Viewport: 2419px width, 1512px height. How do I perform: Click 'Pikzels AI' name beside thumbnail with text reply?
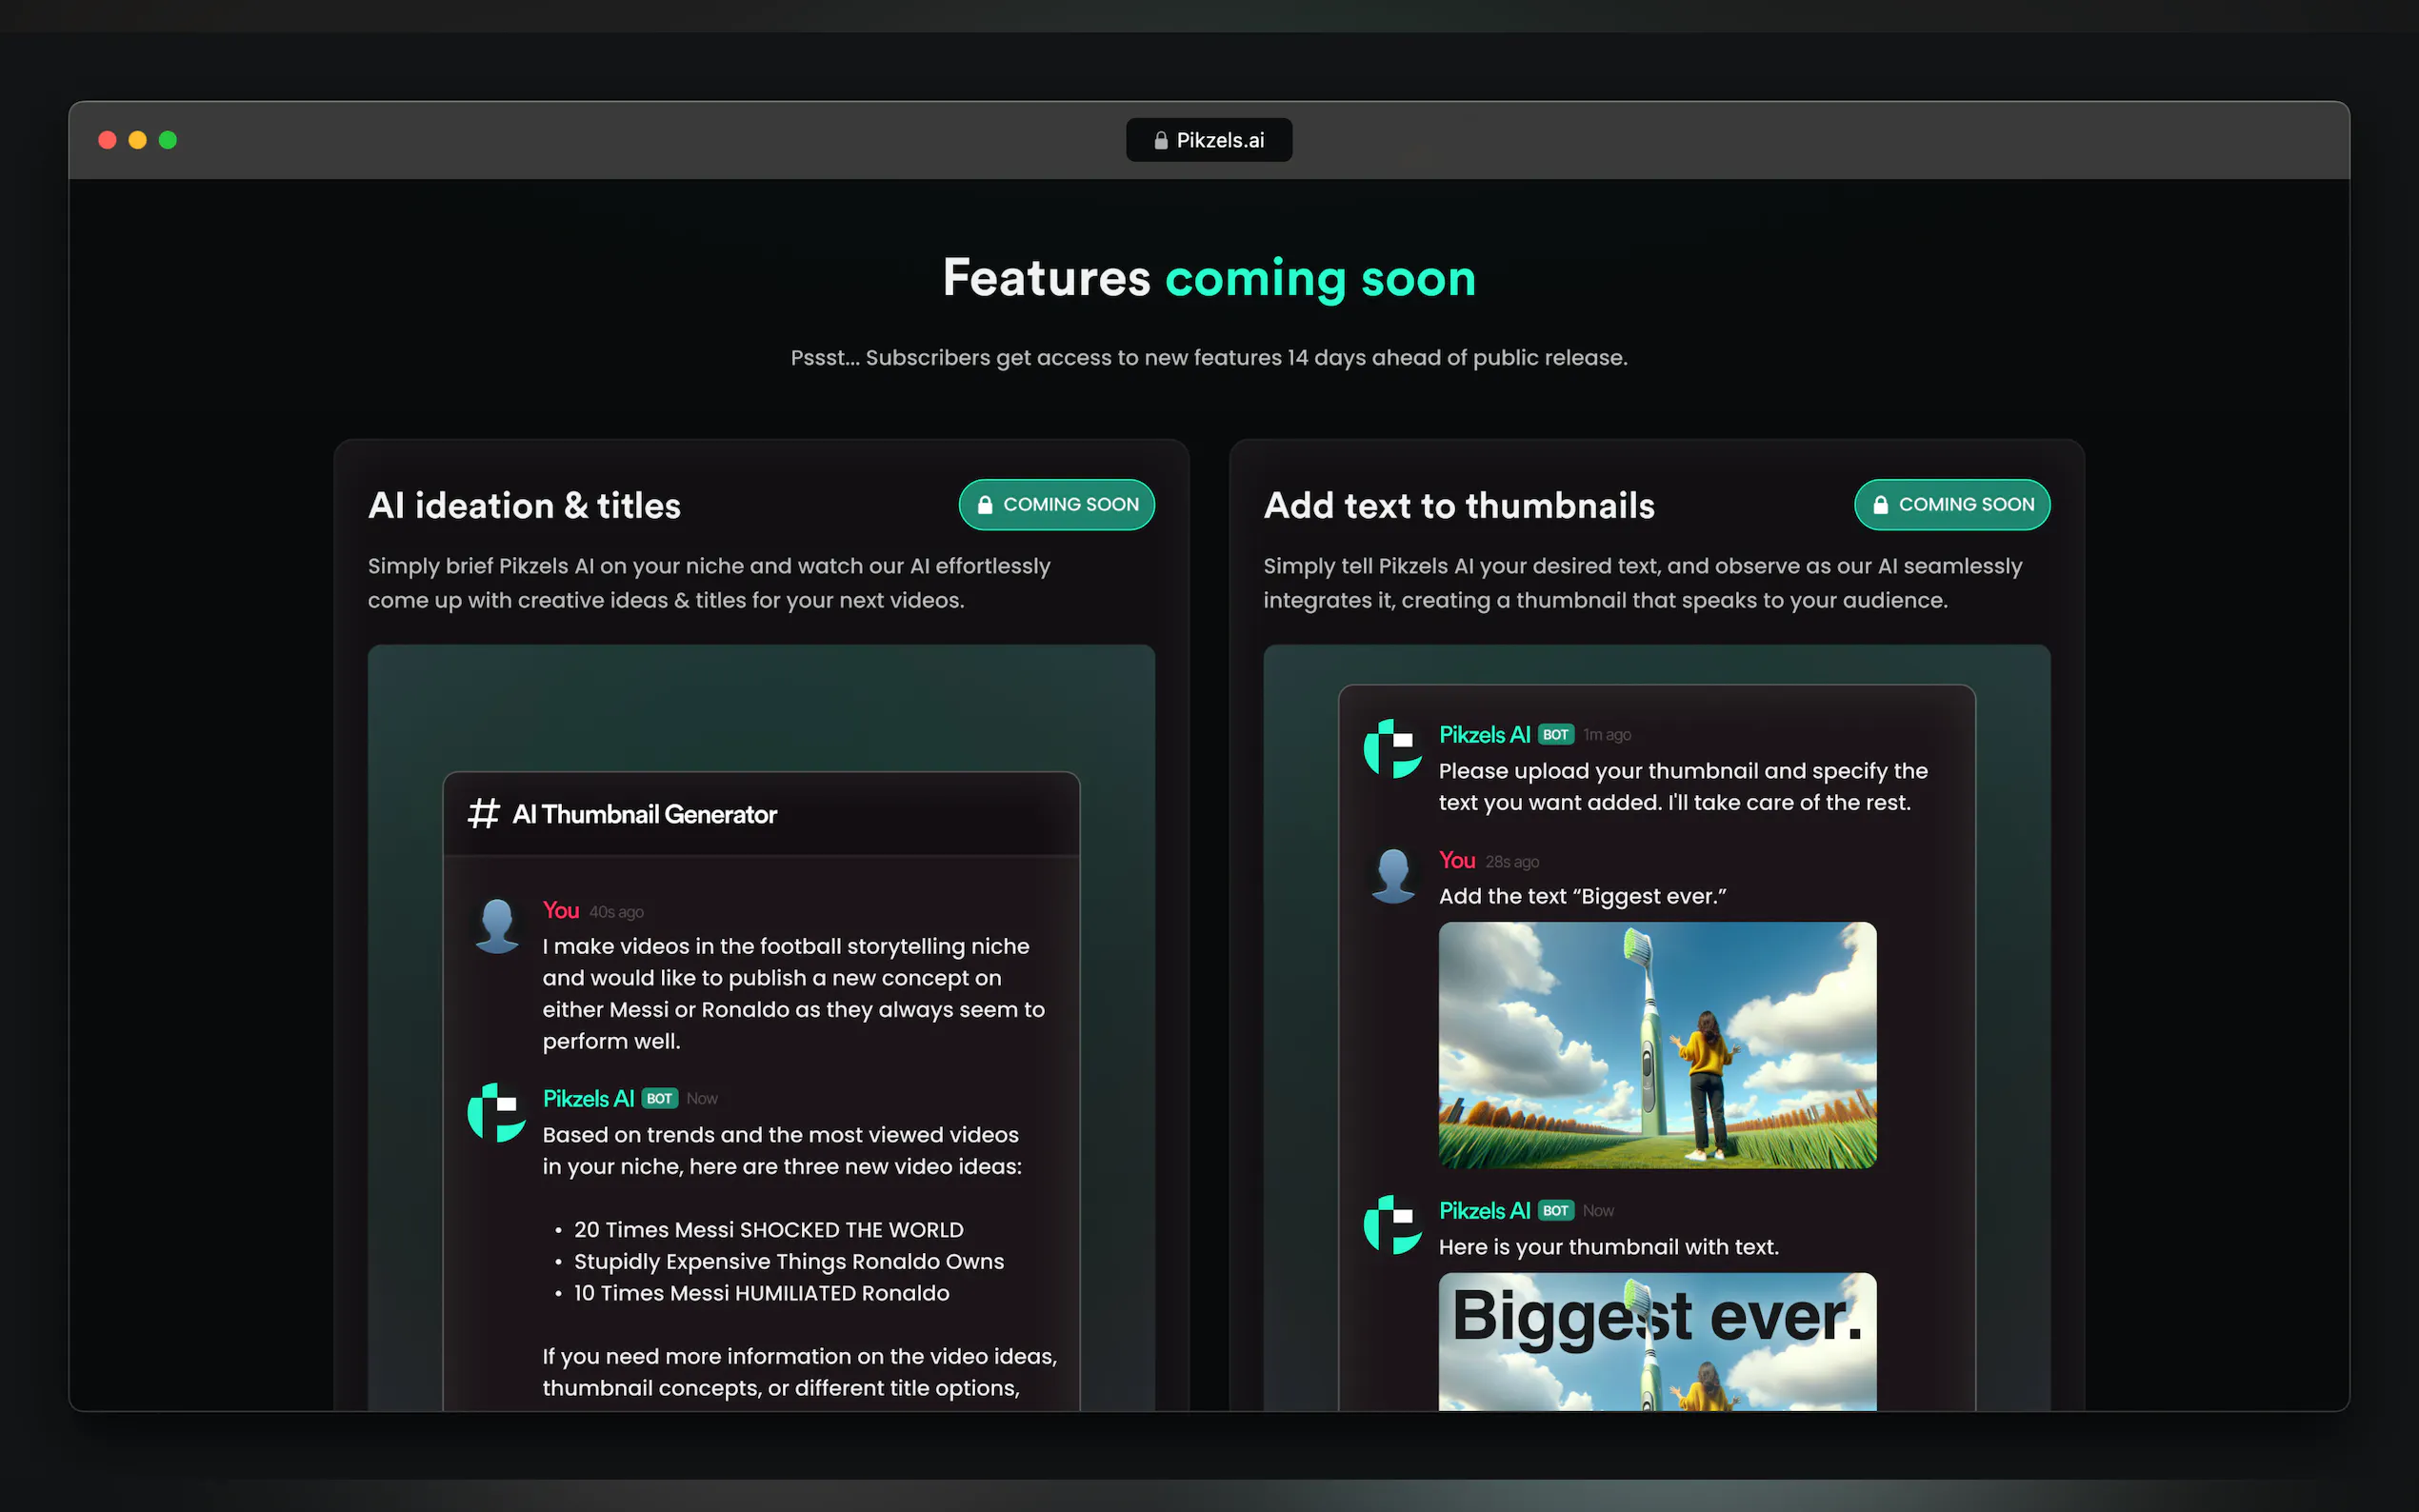coord(1484,1211)
